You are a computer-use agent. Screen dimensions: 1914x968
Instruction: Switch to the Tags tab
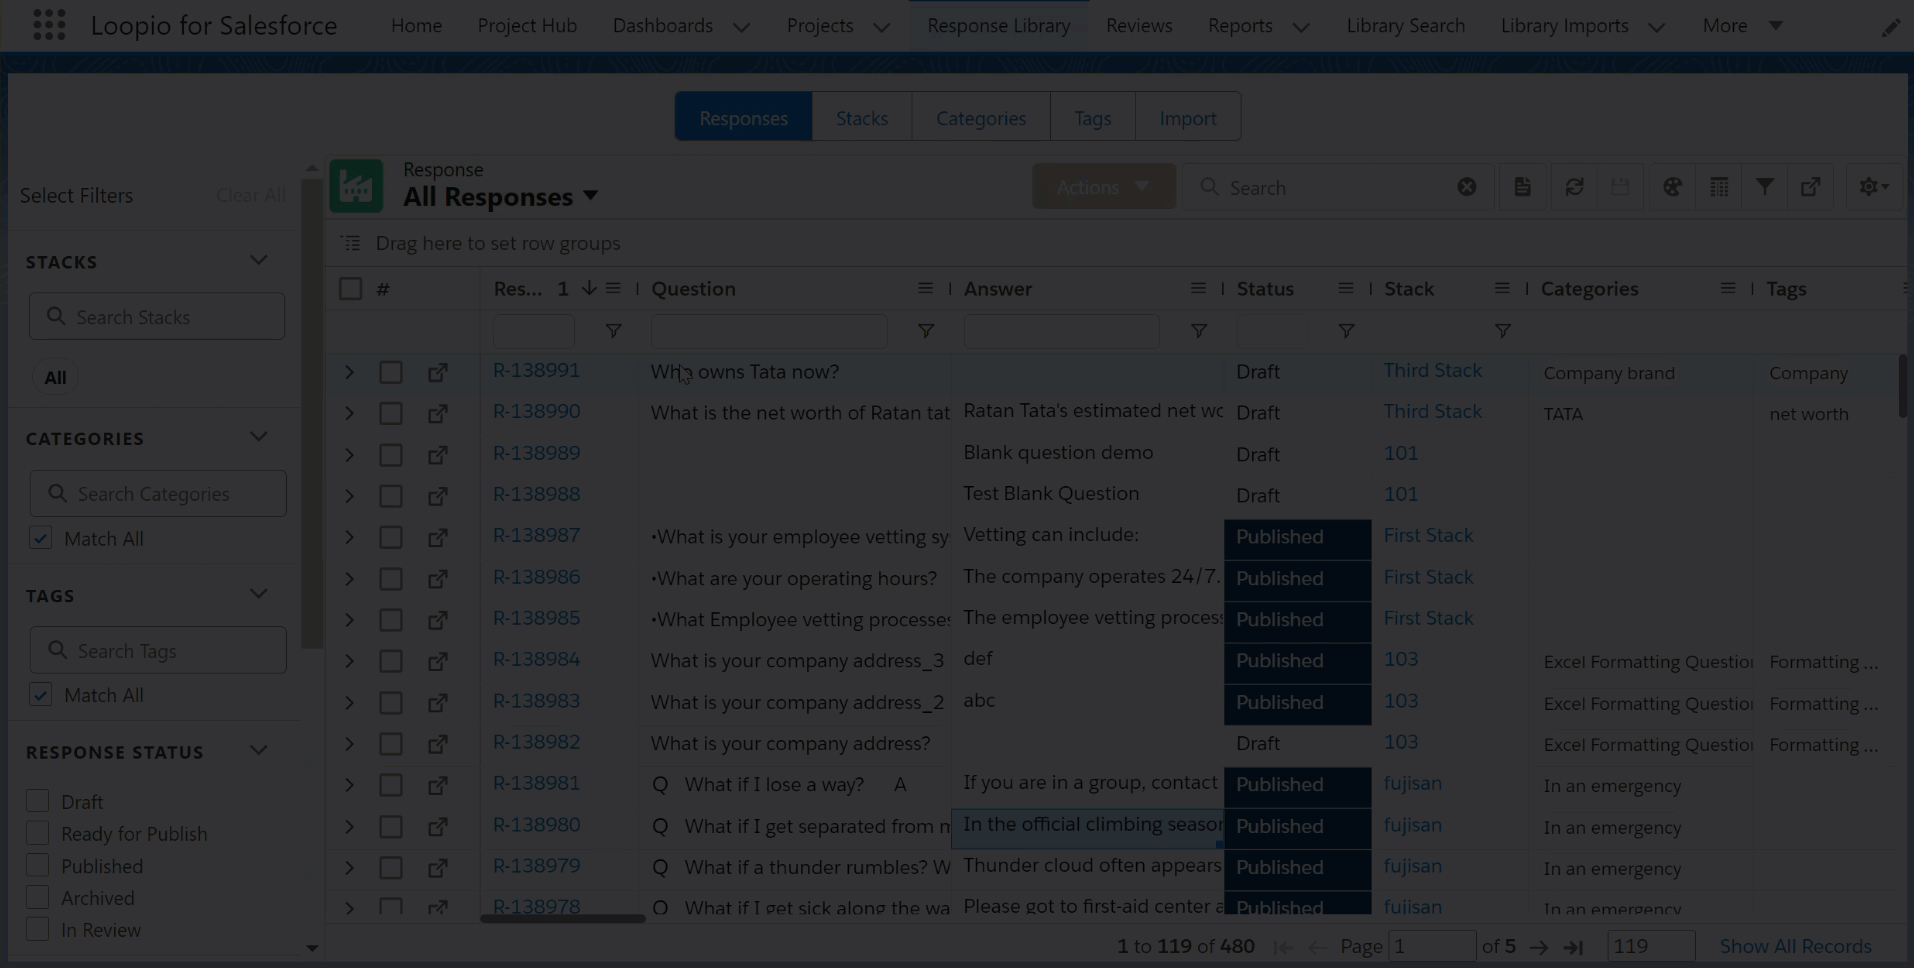(x=1093, y=118)
